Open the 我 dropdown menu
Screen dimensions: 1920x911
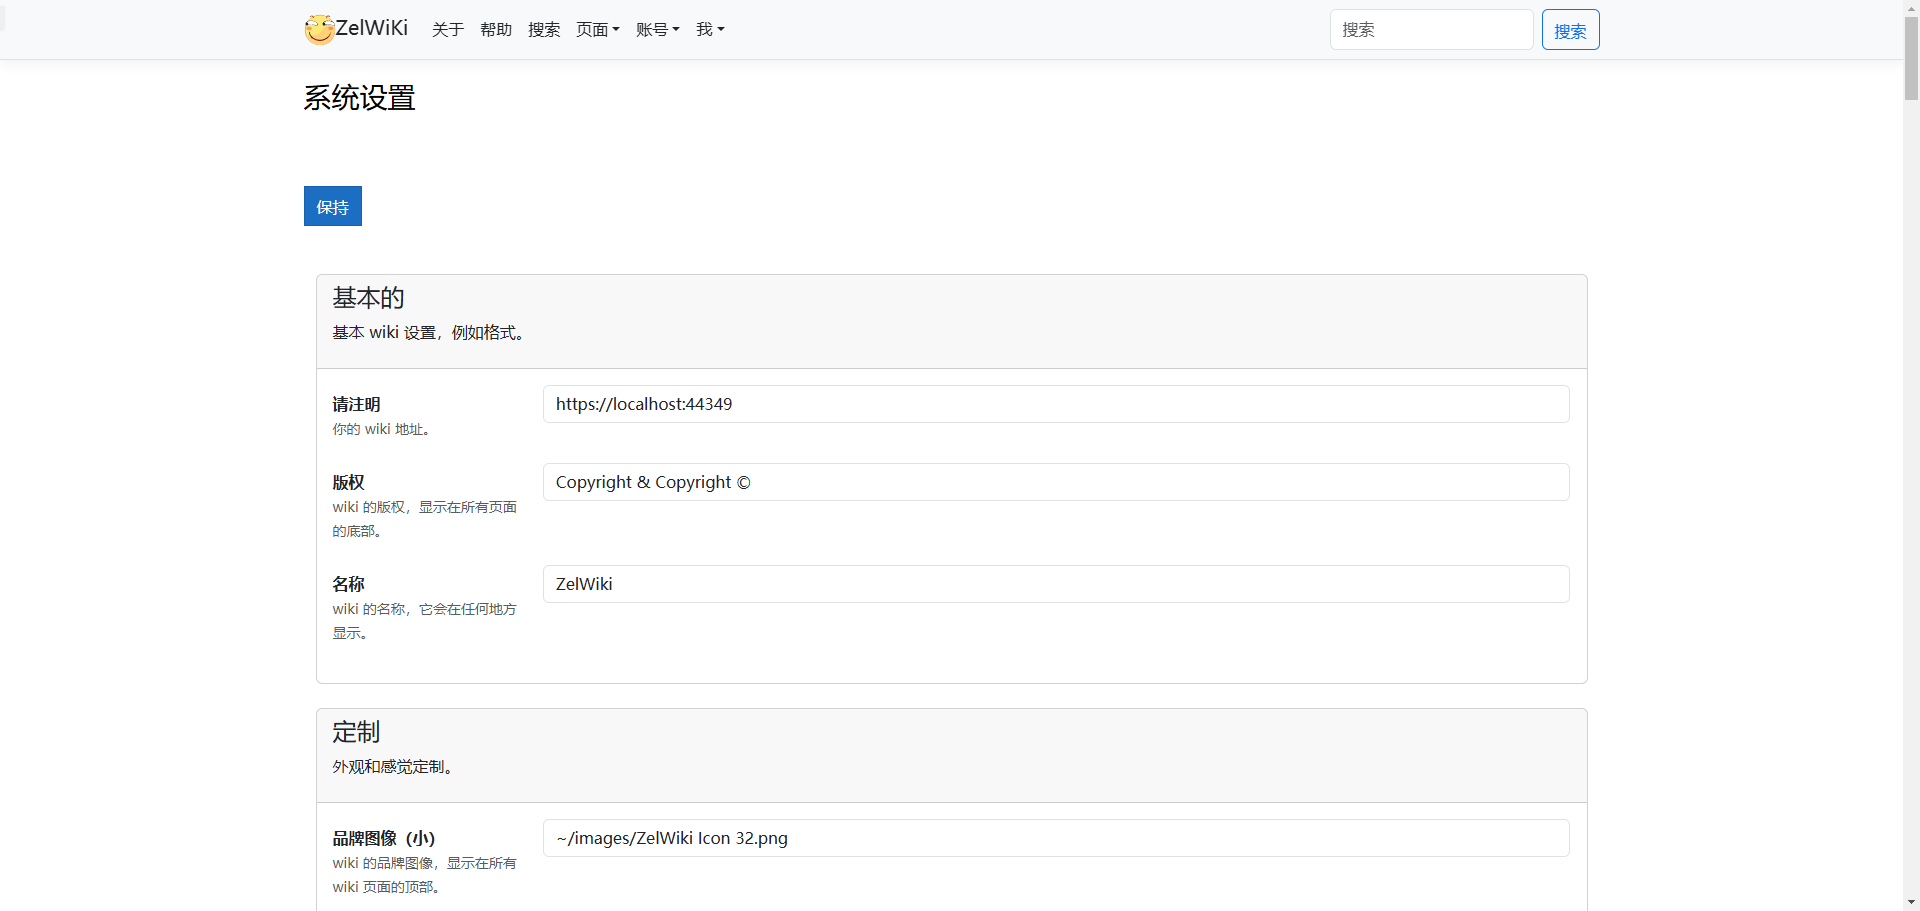[710, 30]
